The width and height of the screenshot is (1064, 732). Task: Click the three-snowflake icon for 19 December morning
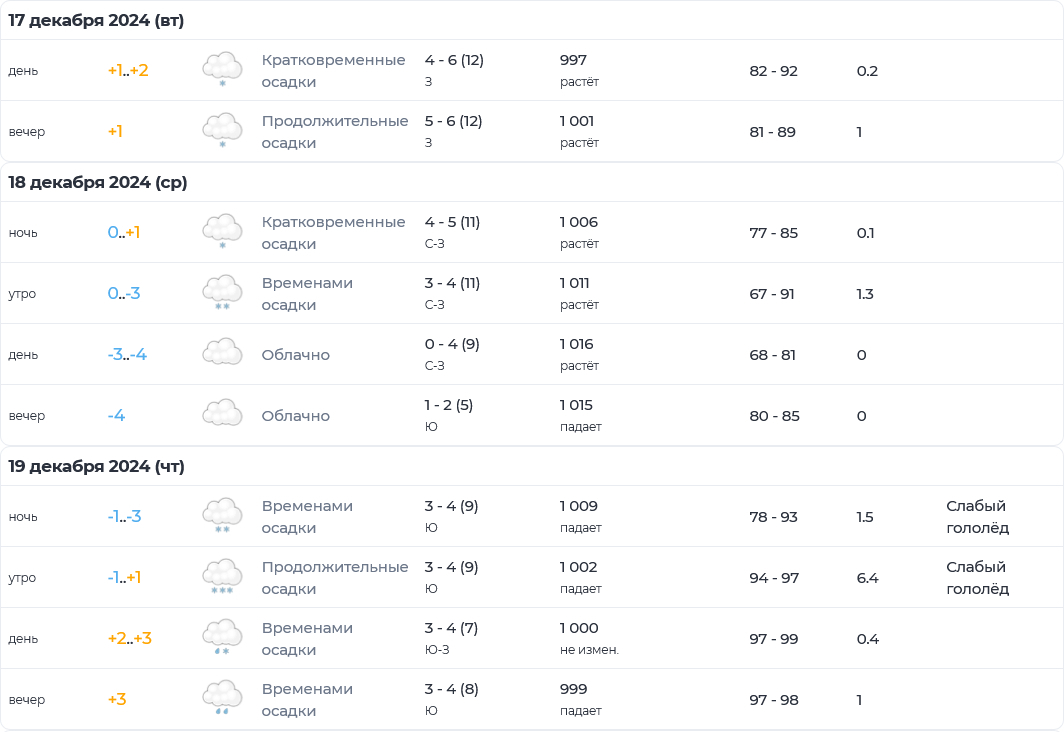(222, 577)
